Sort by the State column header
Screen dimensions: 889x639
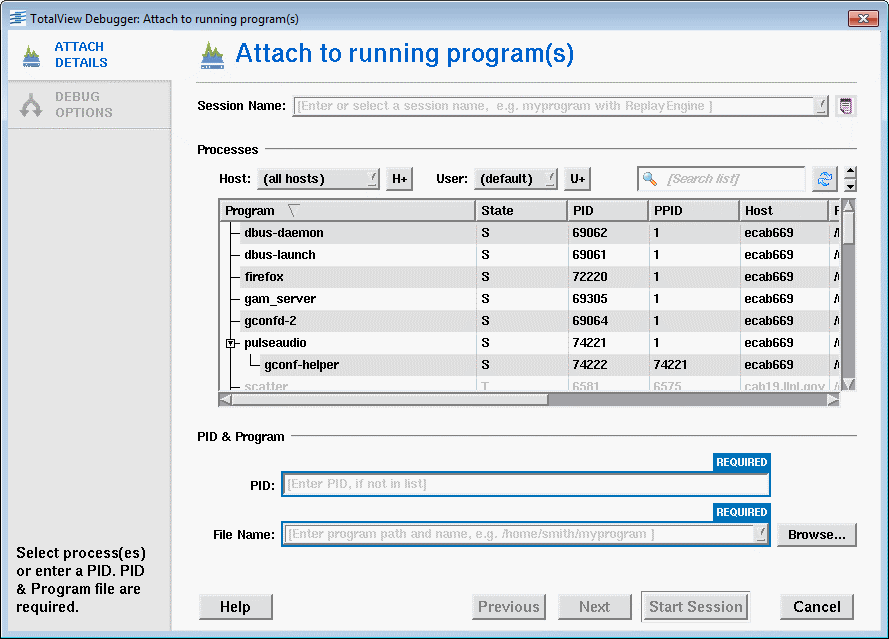point(520,211)
